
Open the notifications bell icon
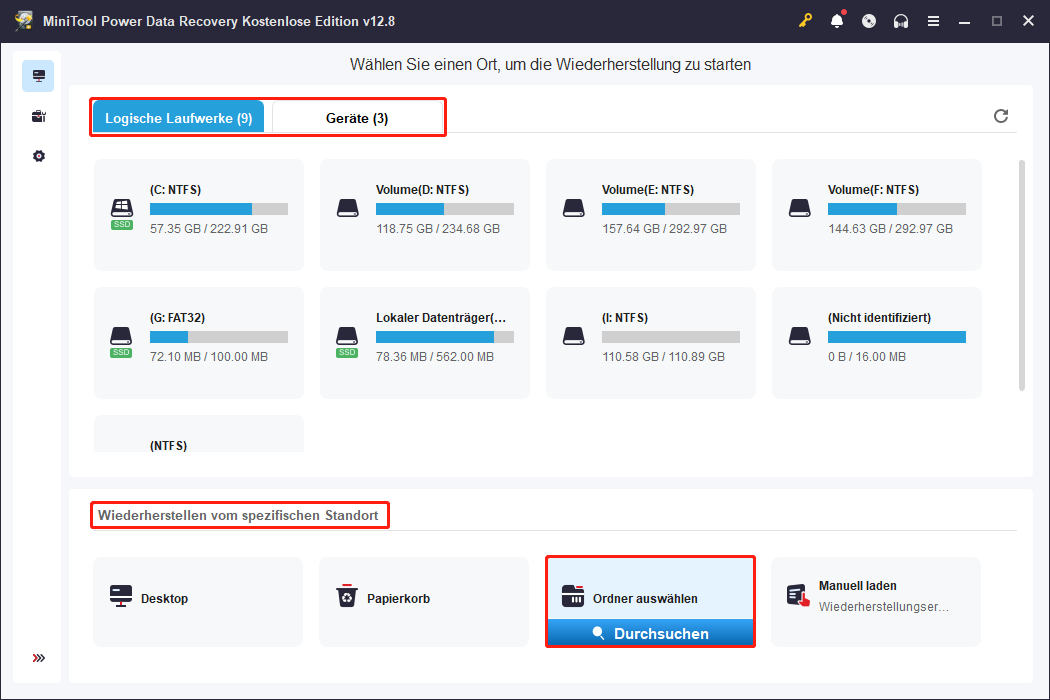click(x=837, y=21)
